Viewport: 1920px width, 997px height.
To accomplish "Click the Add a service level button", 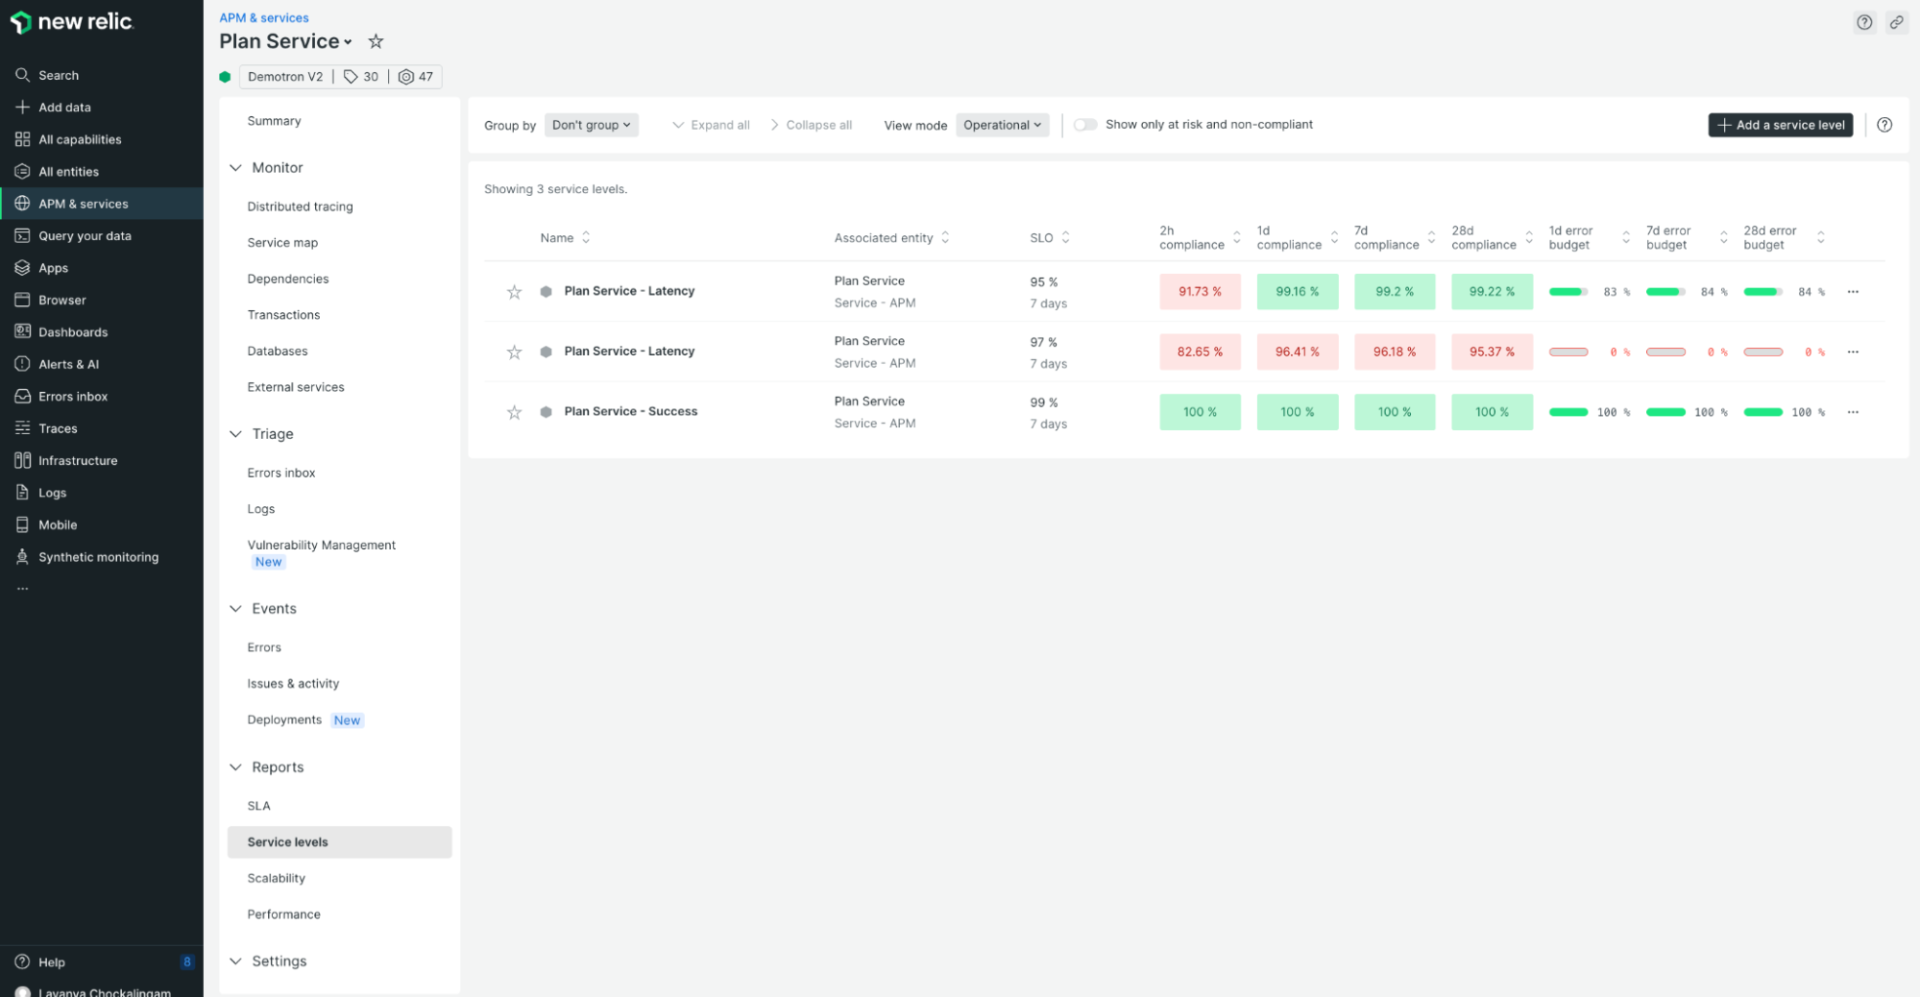I will [1780, 124].
